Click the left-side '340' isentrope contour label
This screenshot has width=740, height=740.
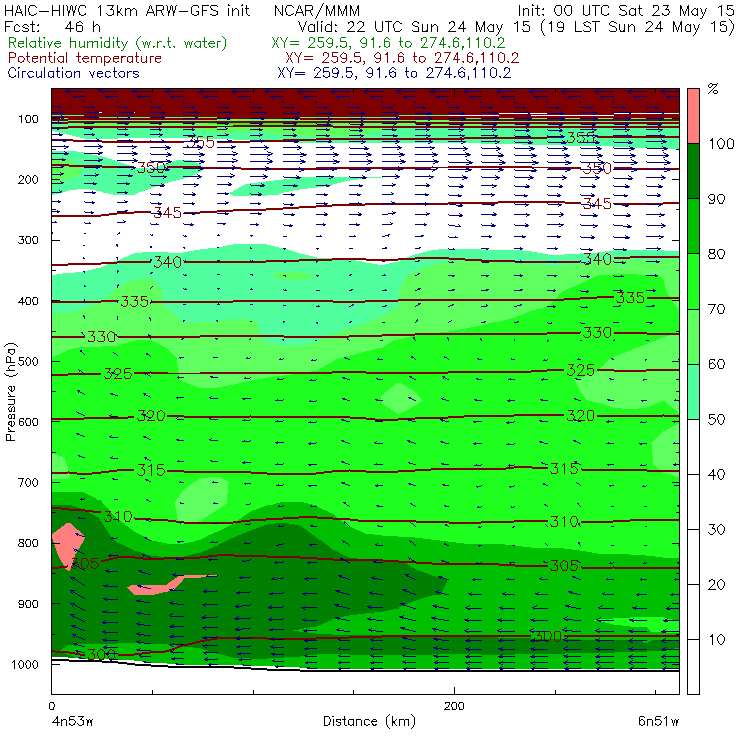pyautogui.click(x=168, y=262)
